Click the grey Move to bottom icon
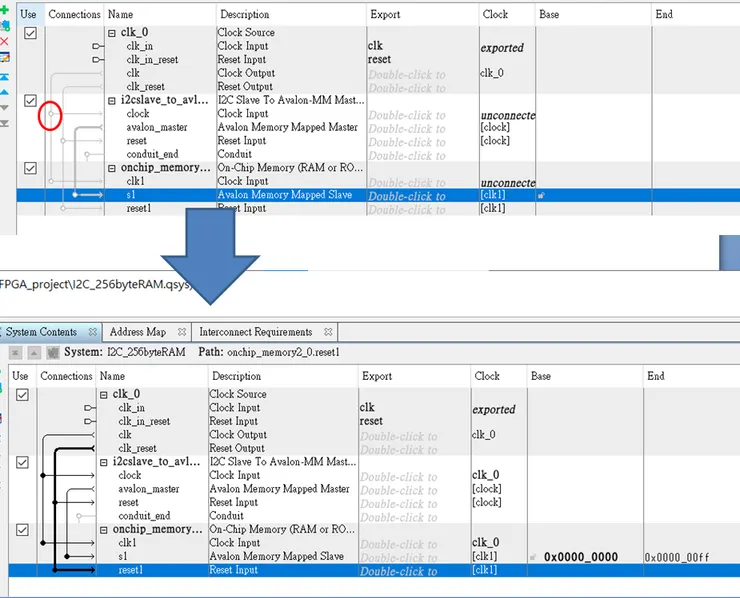740x598 pixels. coord(4,123)
